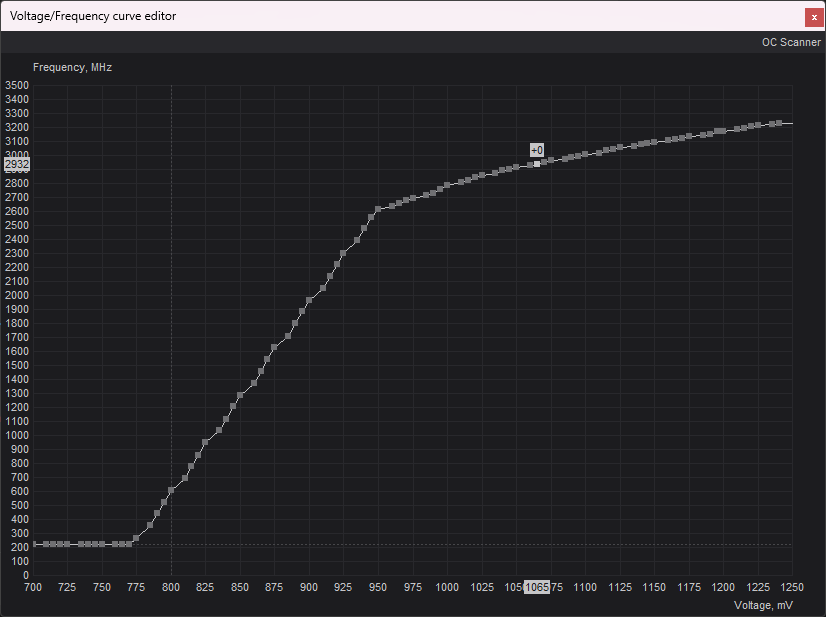
Task: Choose the curve point at 925 mV
Action: [x=343, y=254]
